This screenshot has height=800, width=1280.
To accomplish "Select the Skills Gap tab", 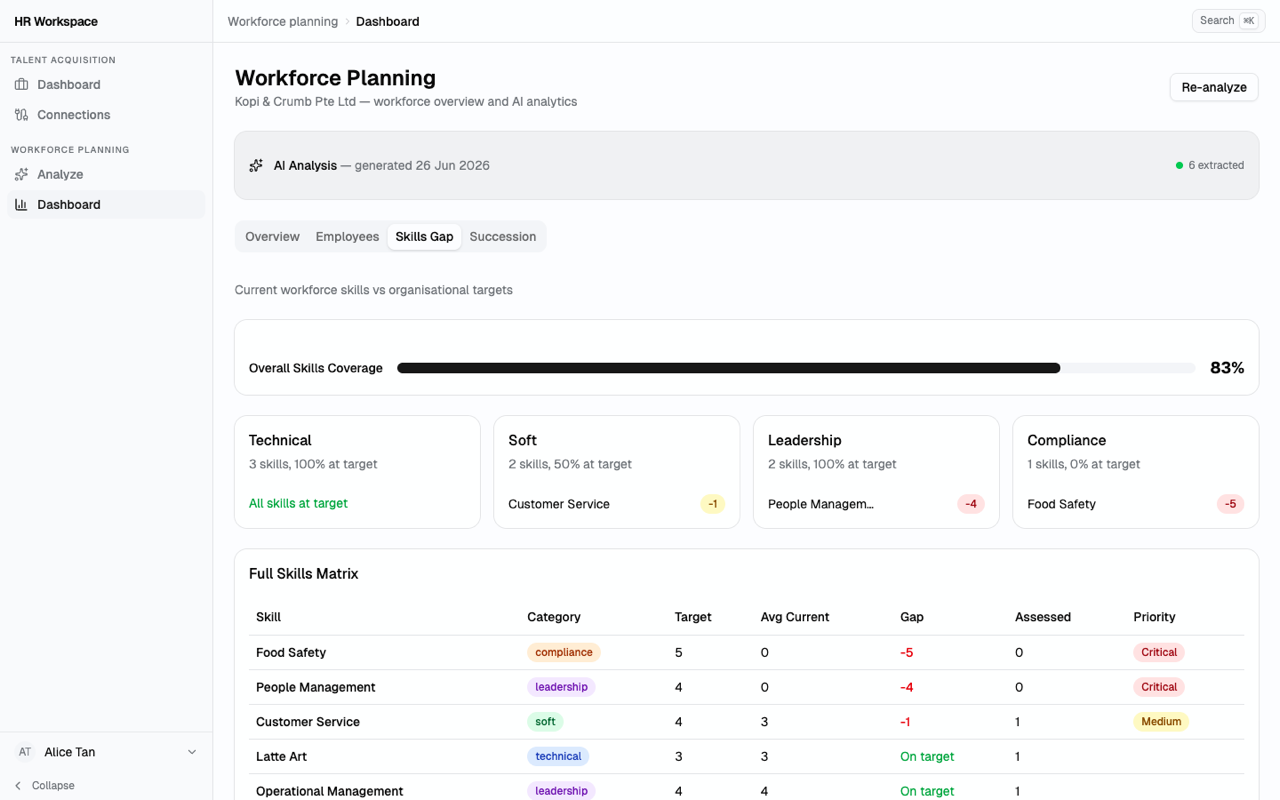I will click(x=424, y=237).
